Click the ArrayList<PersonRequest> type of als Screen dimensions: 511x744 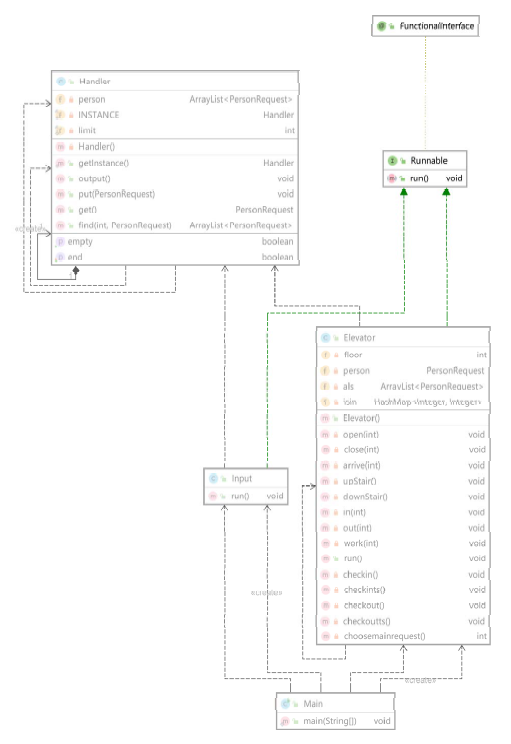click(432, 387)
